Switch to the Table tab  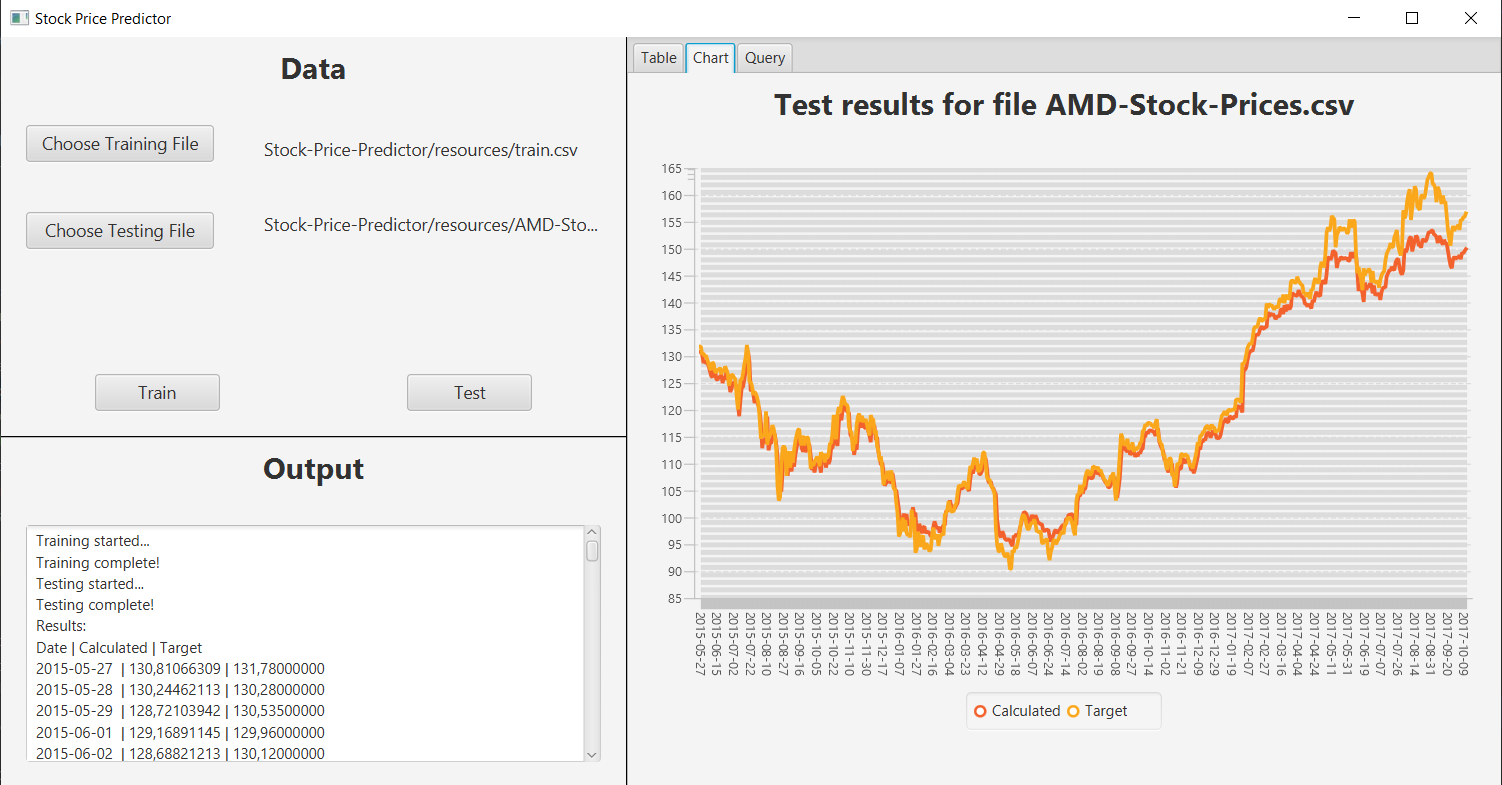point(657,58)
